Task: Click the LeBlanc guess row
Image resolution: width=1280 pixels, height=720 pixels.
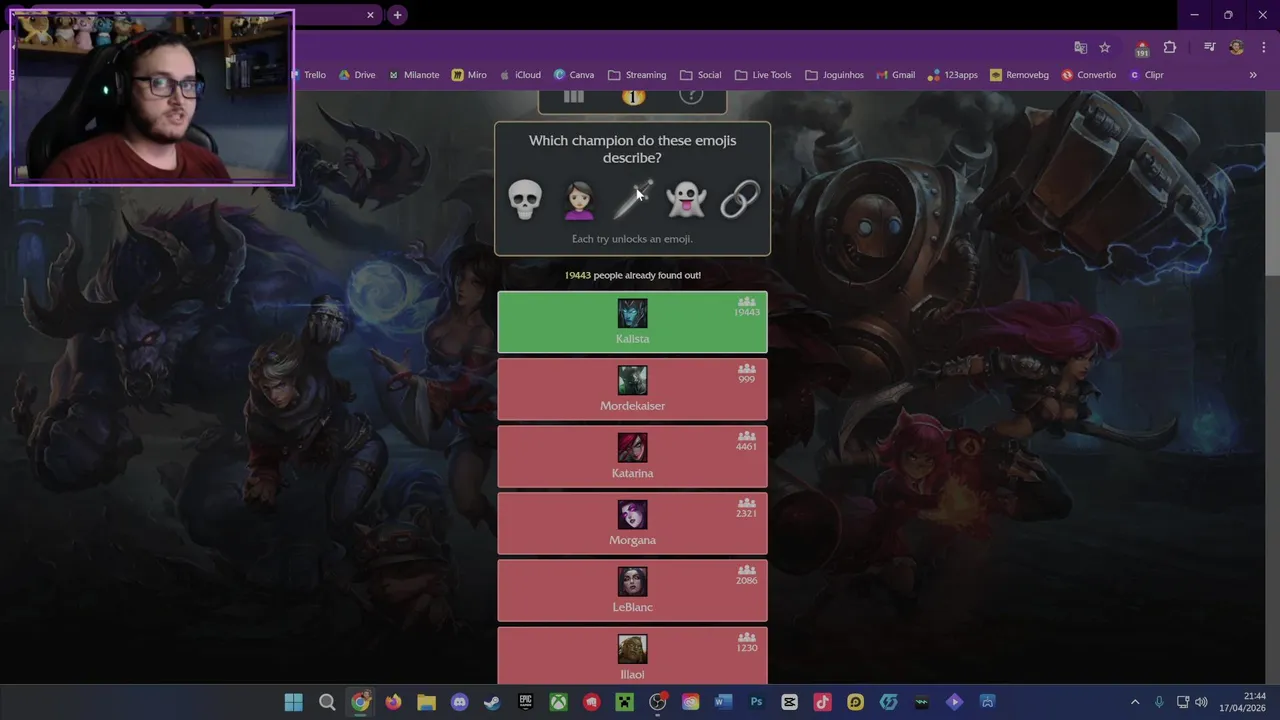Action: pyautogui.click(x=632, y=590)
